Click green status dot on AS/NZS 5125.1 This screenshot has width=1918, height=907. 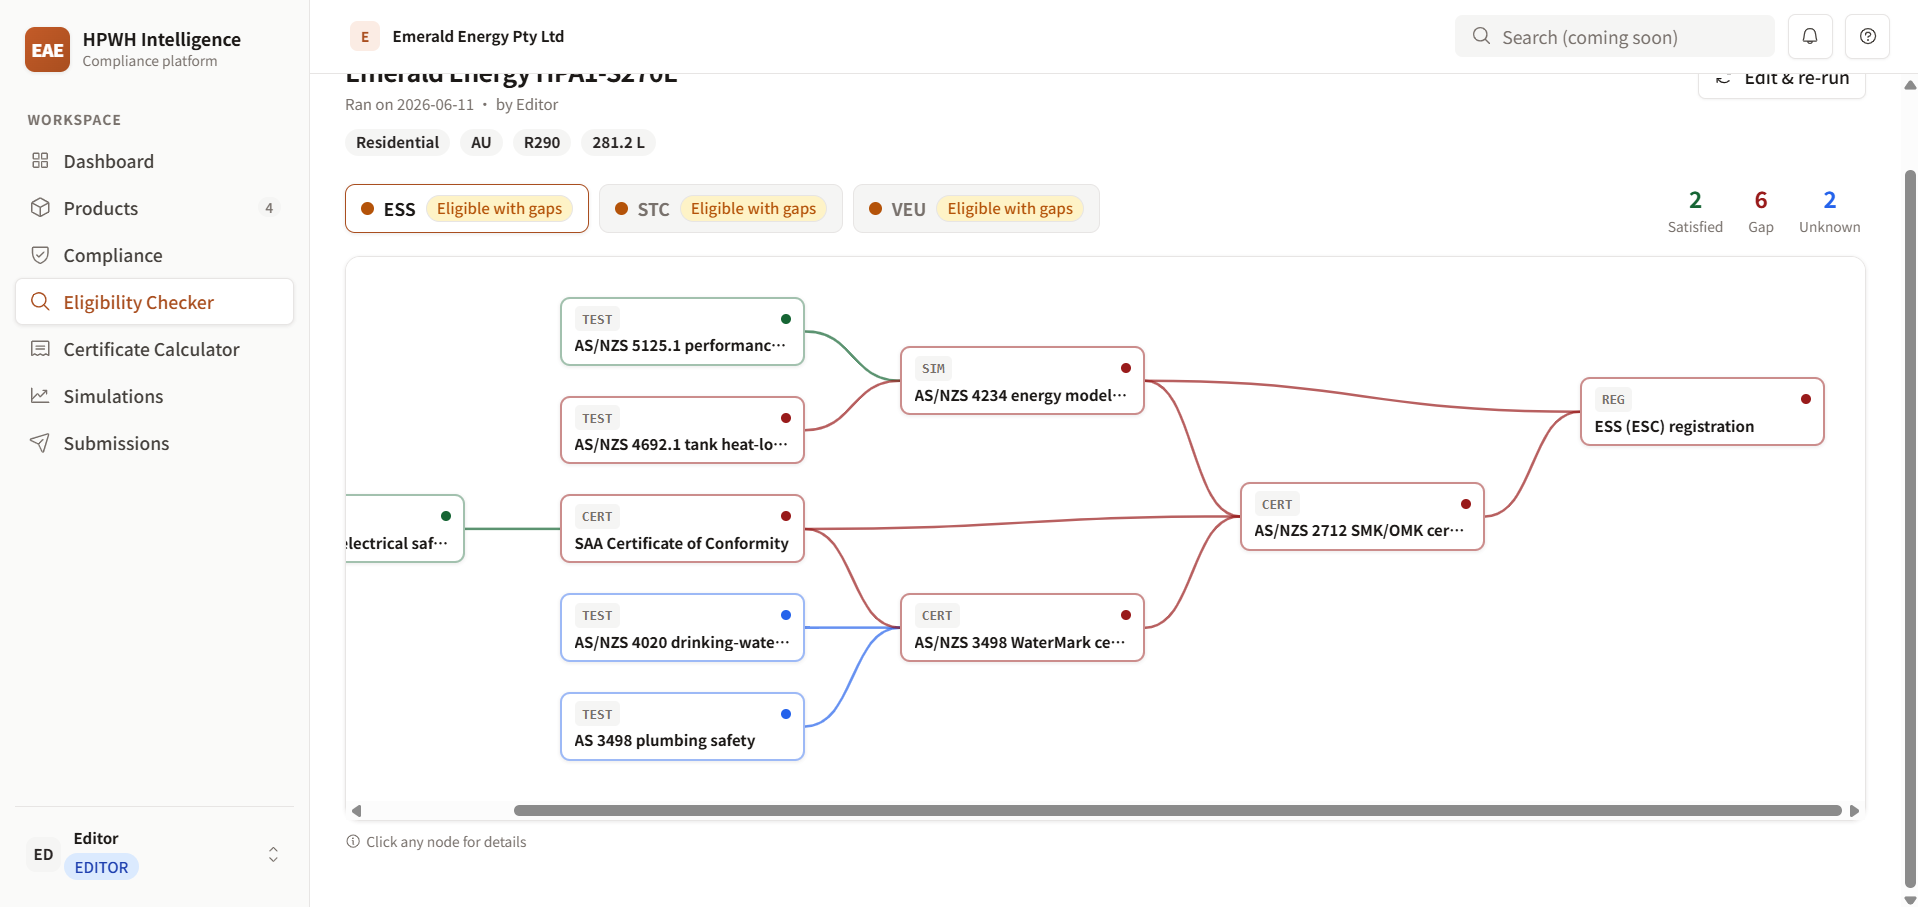[785, 319]
